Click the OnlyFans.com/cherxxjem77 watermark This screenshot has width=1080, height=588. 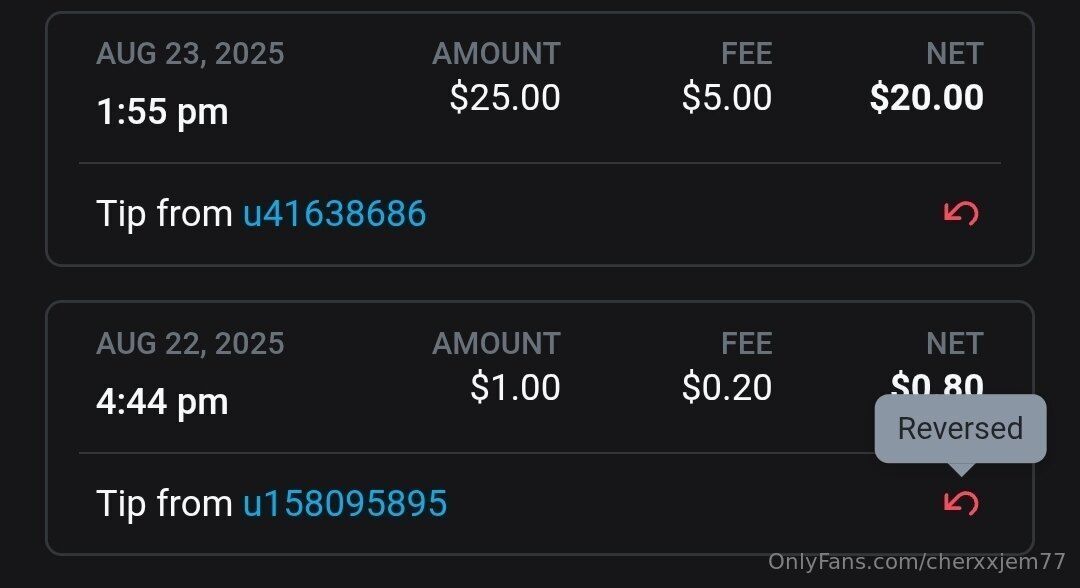pyautogui.click(x=916, y=561)
